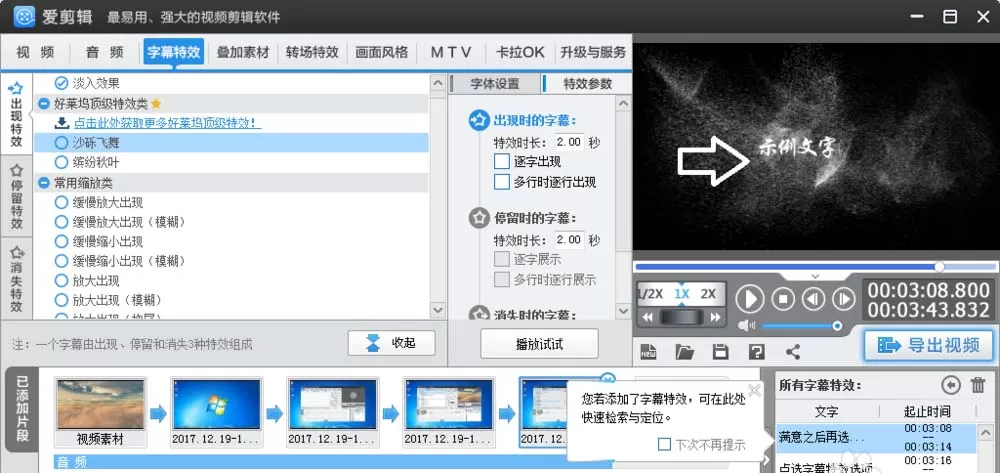Click the 出现时的字幕 star icon

[x=478, y=120]
